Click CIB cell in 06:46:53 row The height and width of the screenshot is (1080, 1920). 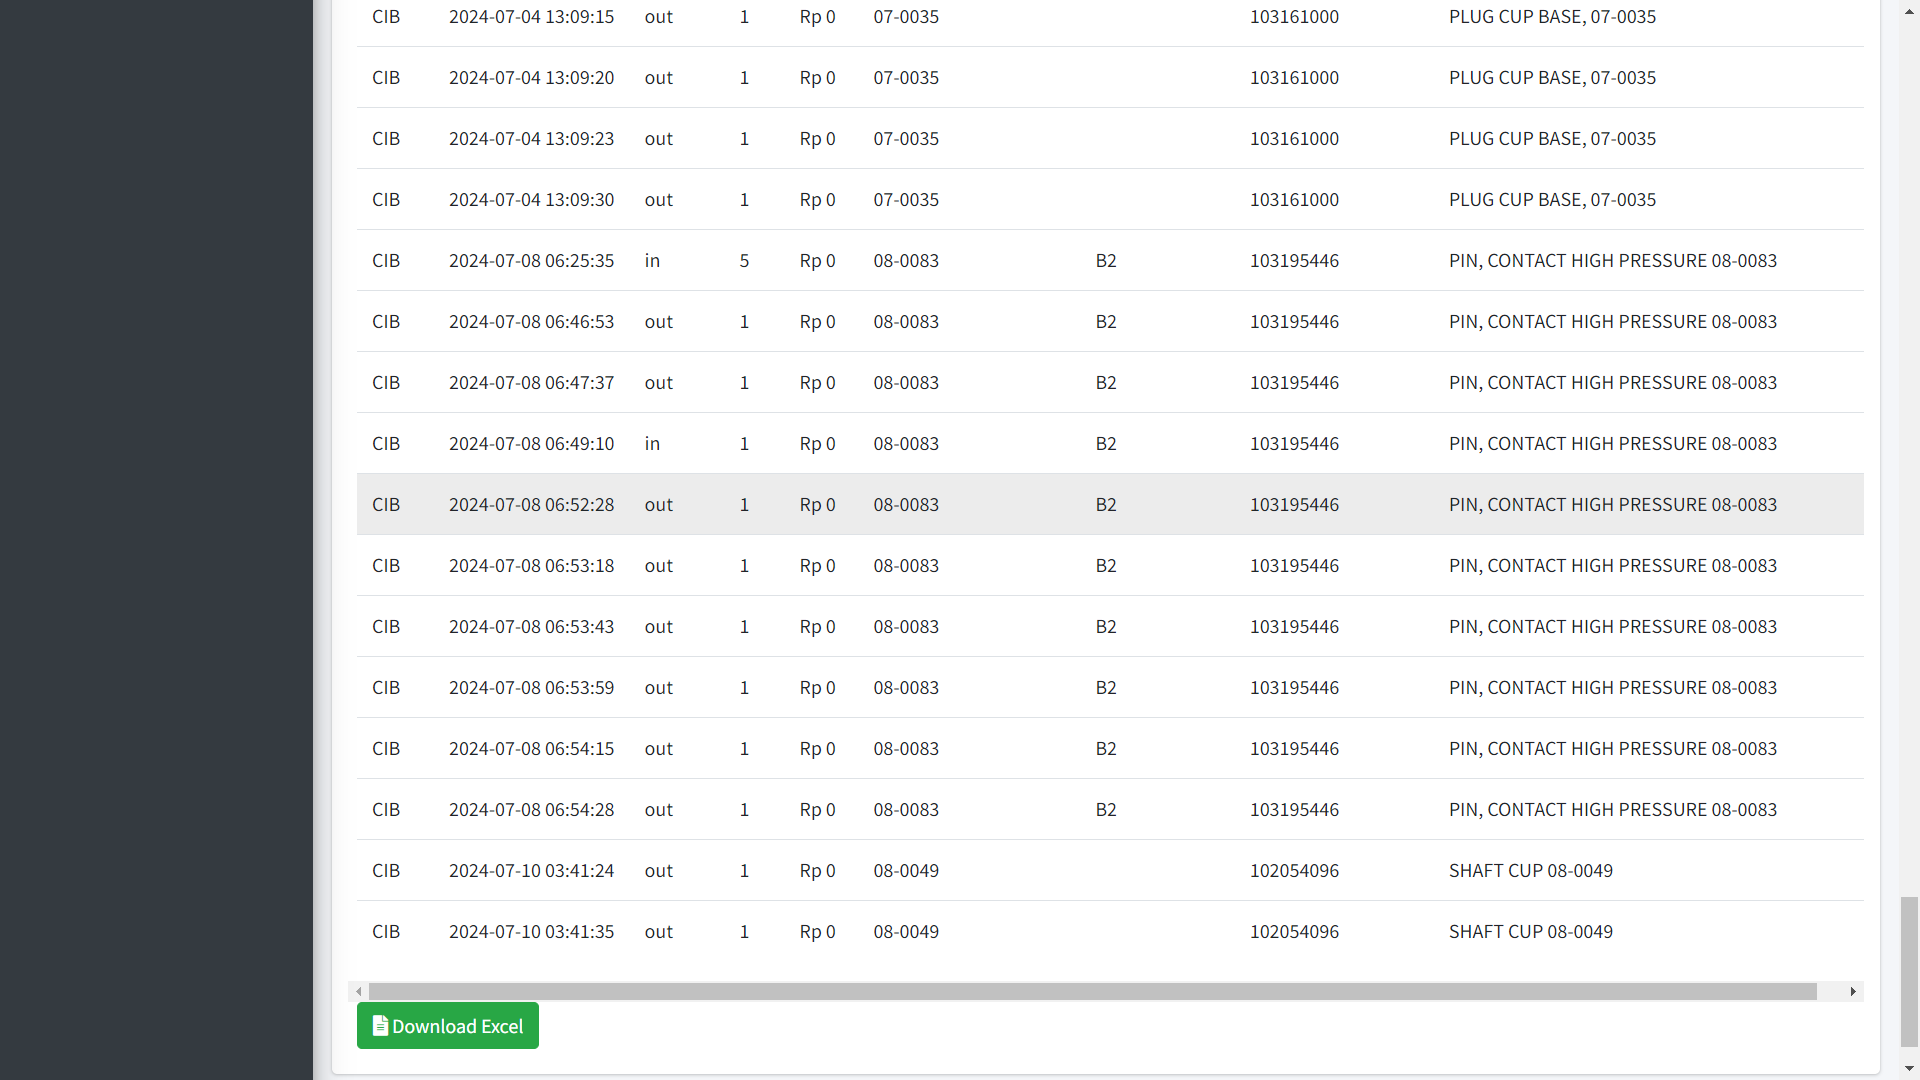tap(386, 322)
